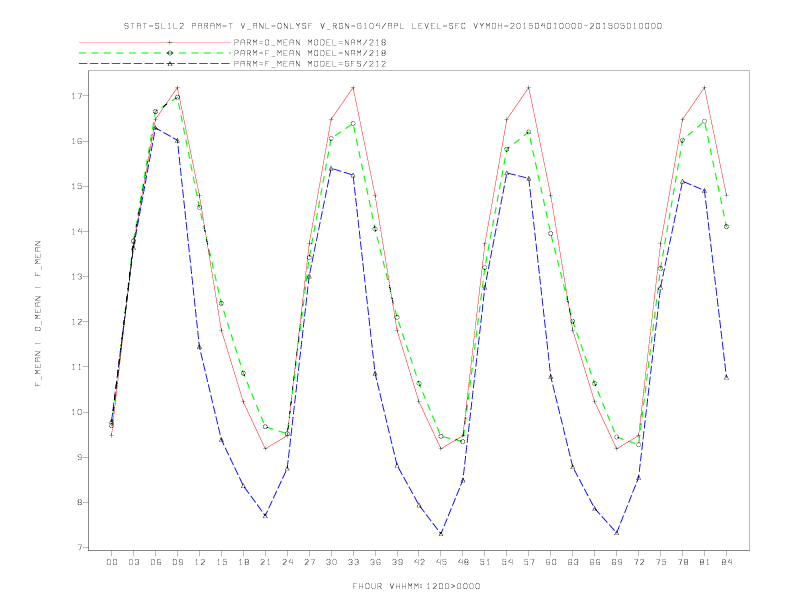792x612 pixels.
Task: Click y-axis tick label 11
Action: [x=77, y=367]
